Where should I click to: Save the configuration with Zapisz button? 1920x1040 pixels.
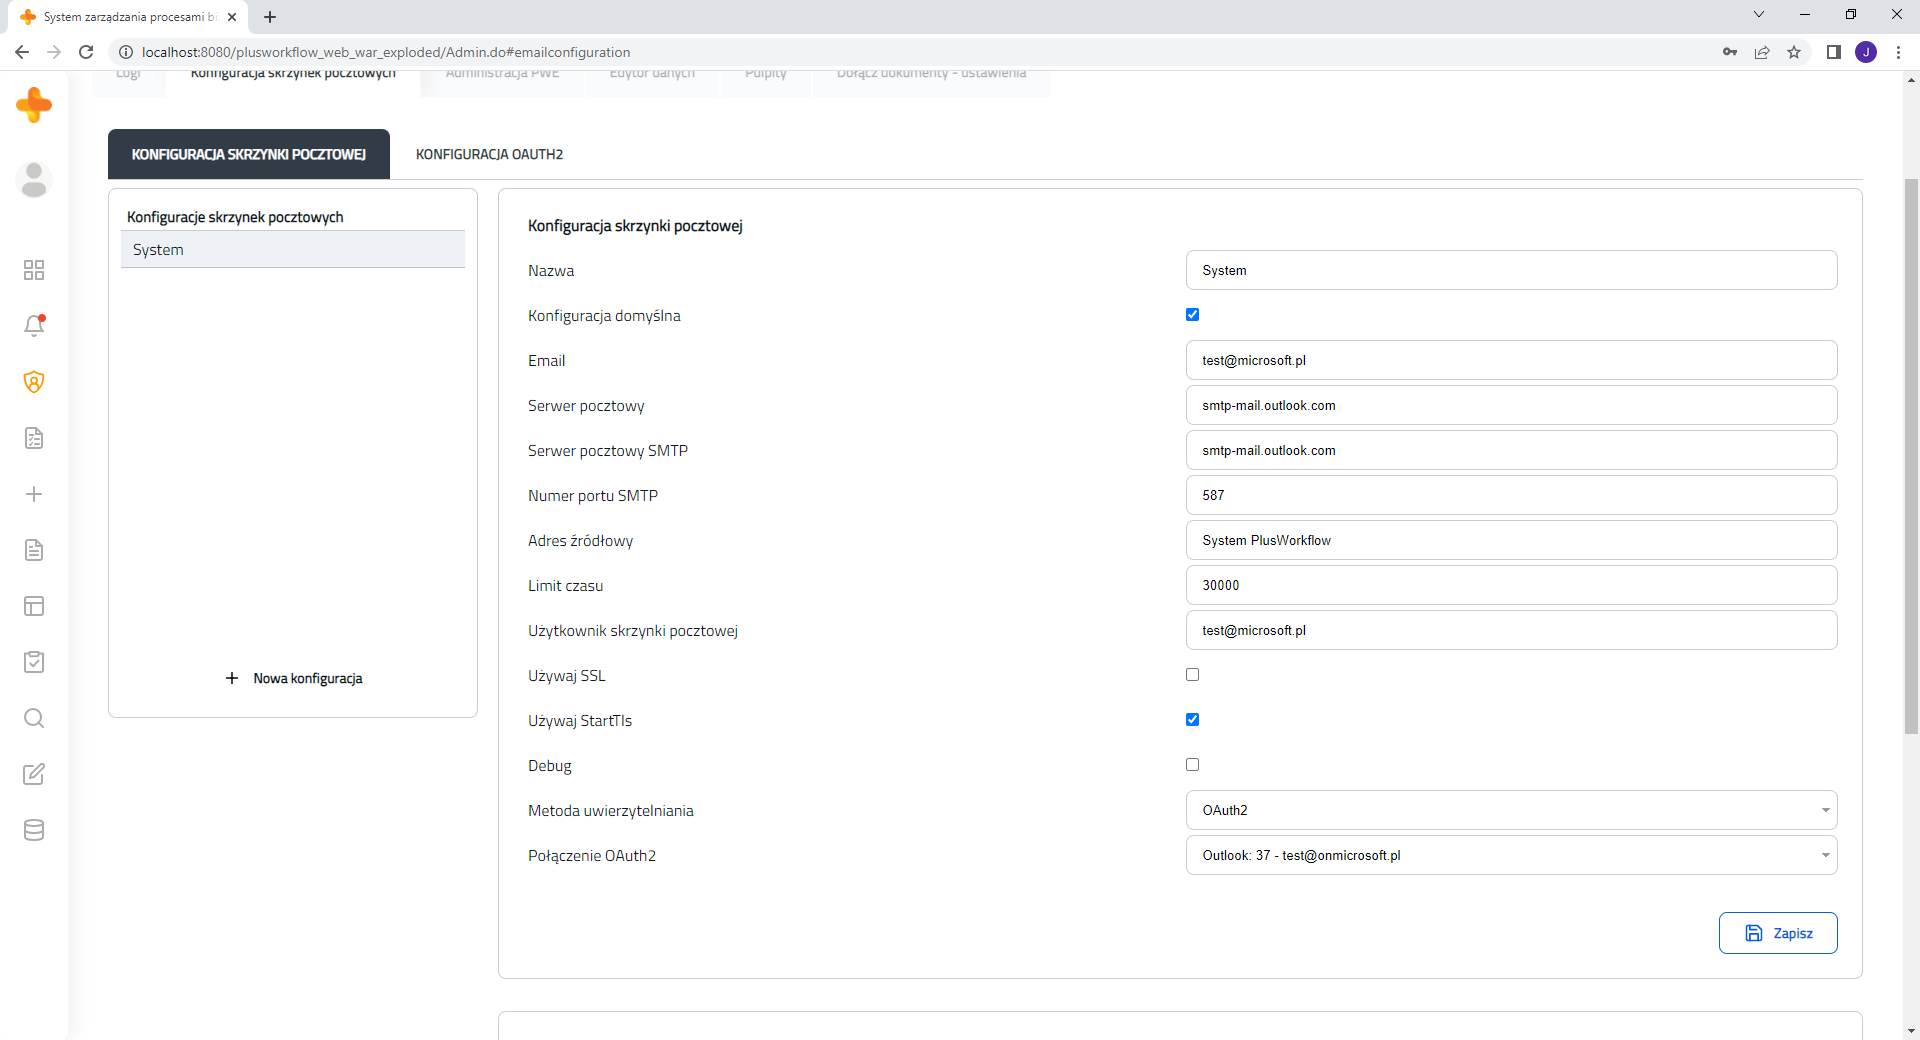pos(1778,933)
